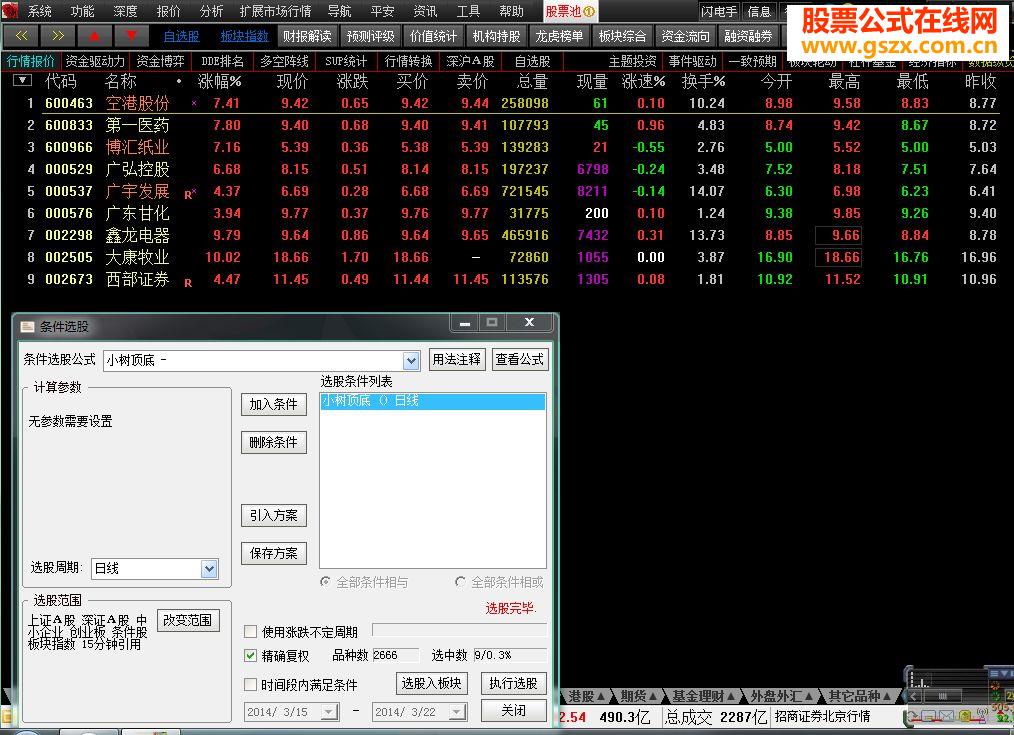Click the 查看公式 button
Image resolution: width=1014 pixels, height=735 pixels.
(x=519, y=359)
